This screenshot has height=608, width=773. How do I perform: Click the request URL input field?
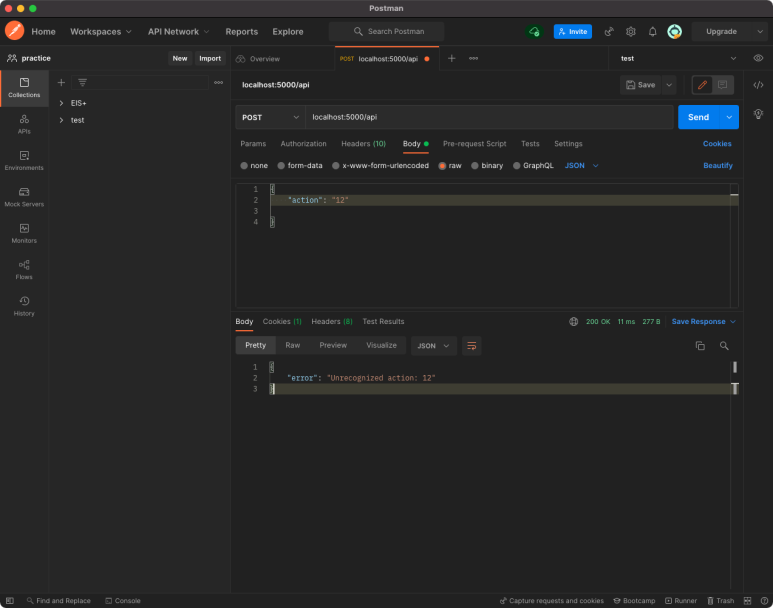489,117
